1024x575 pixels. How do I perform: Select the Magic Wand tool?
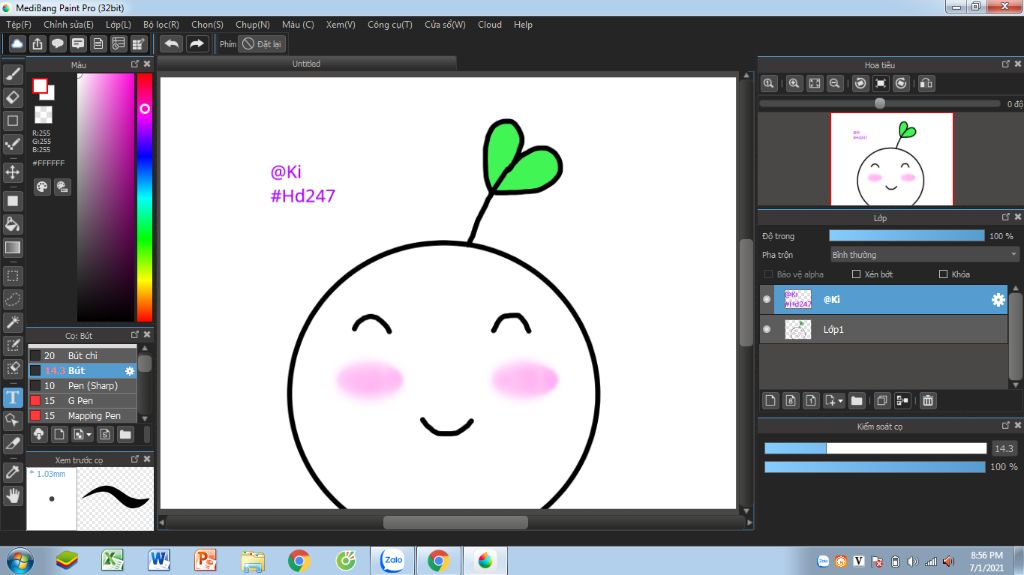(12, 322)
